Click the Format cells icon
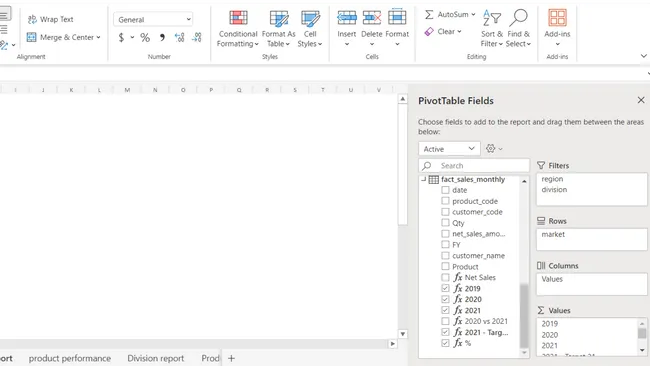 tap(397, 17)
